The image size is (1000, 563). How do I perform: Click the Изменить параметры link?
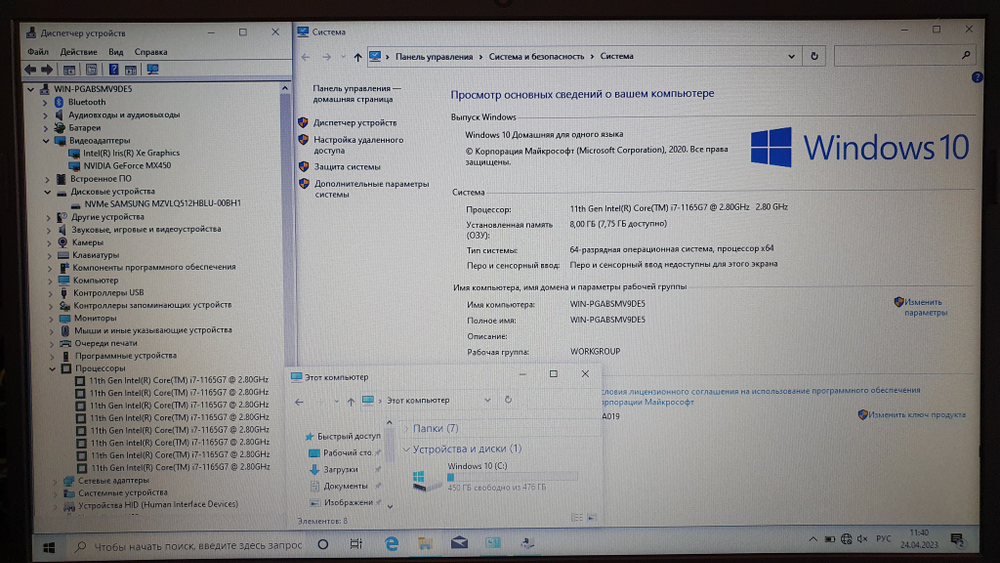pyautogui.click(x=925, y=307)
